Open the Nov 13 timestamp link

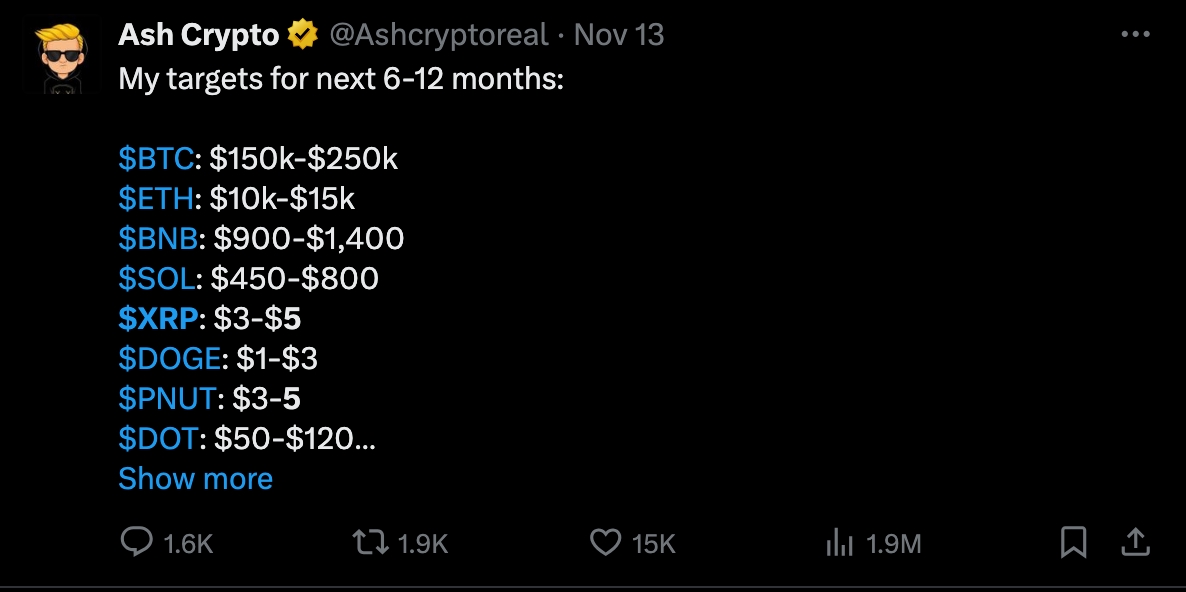pos(617,34)
